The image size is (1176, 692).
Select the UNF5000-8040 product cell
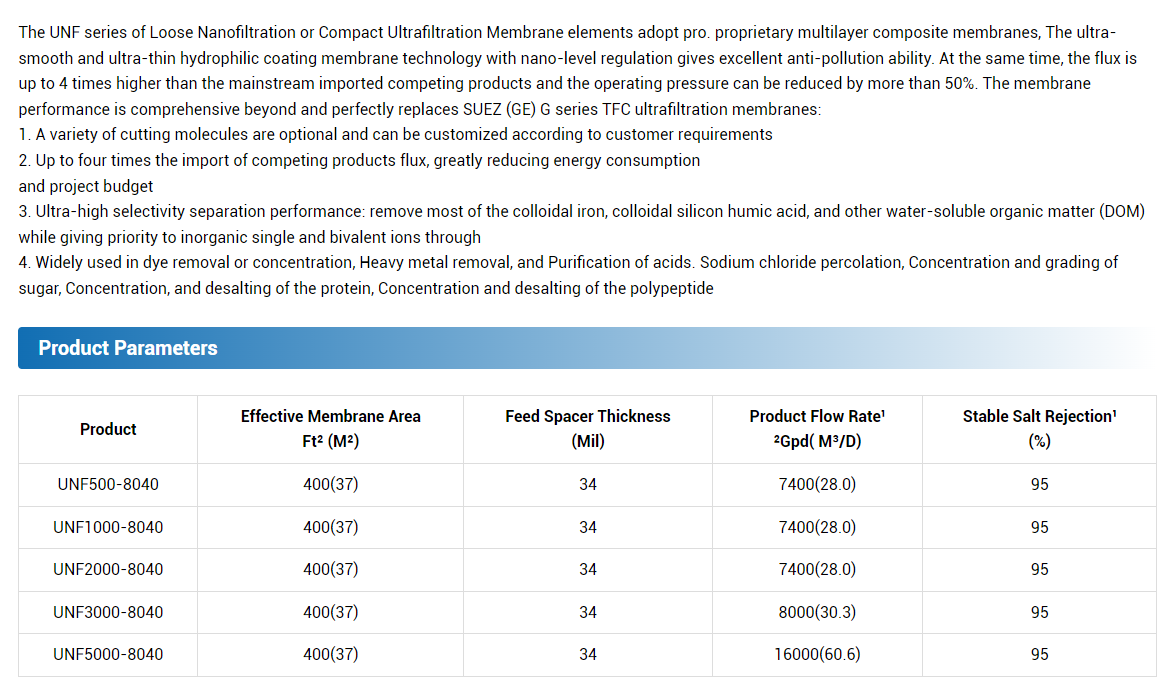click(108, 655)
